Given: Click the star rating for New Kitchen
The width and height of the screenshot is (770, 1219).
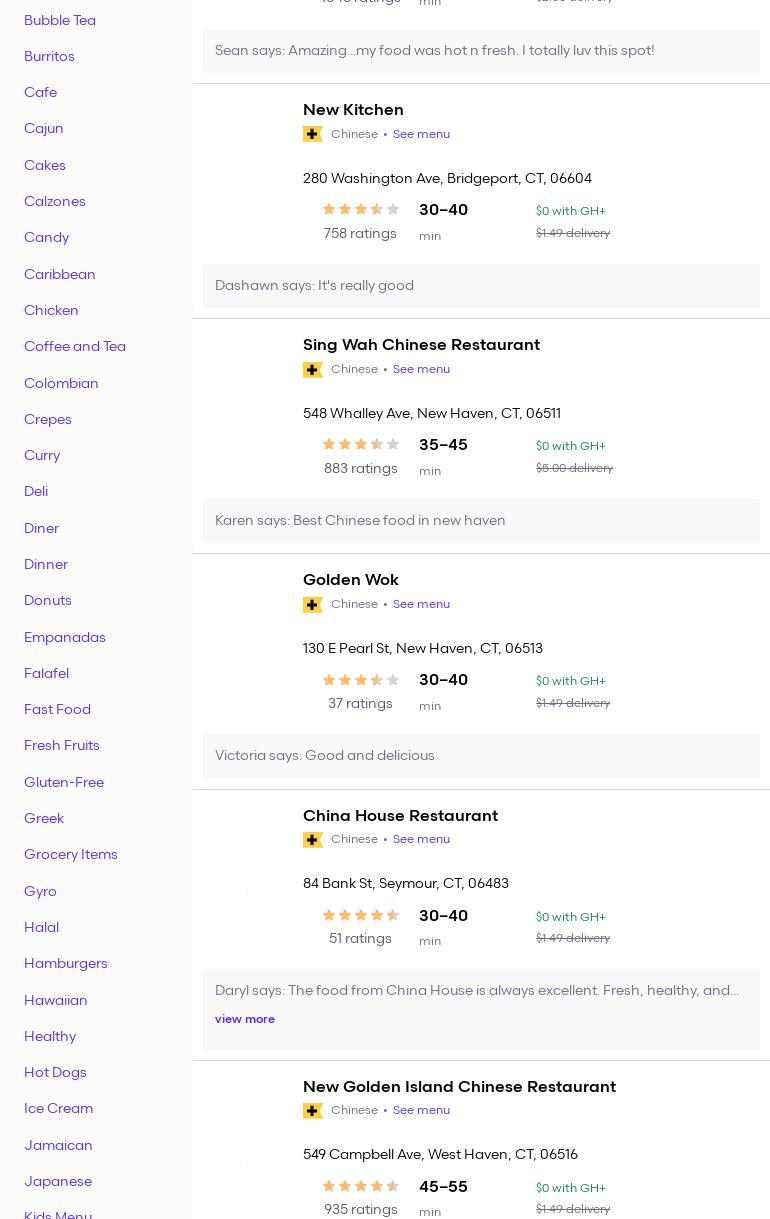Looking at the screenshot, I should pyautogui.click(x=360, y=209).
